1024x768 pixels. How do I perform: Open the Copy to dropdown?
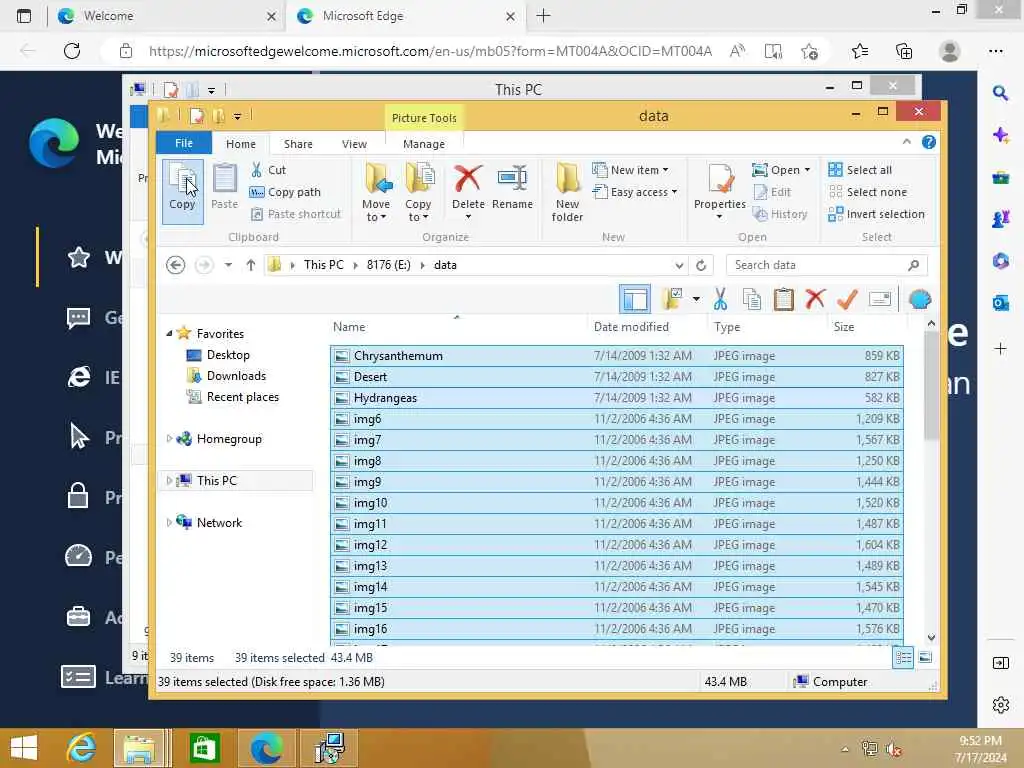click(418, 193)
